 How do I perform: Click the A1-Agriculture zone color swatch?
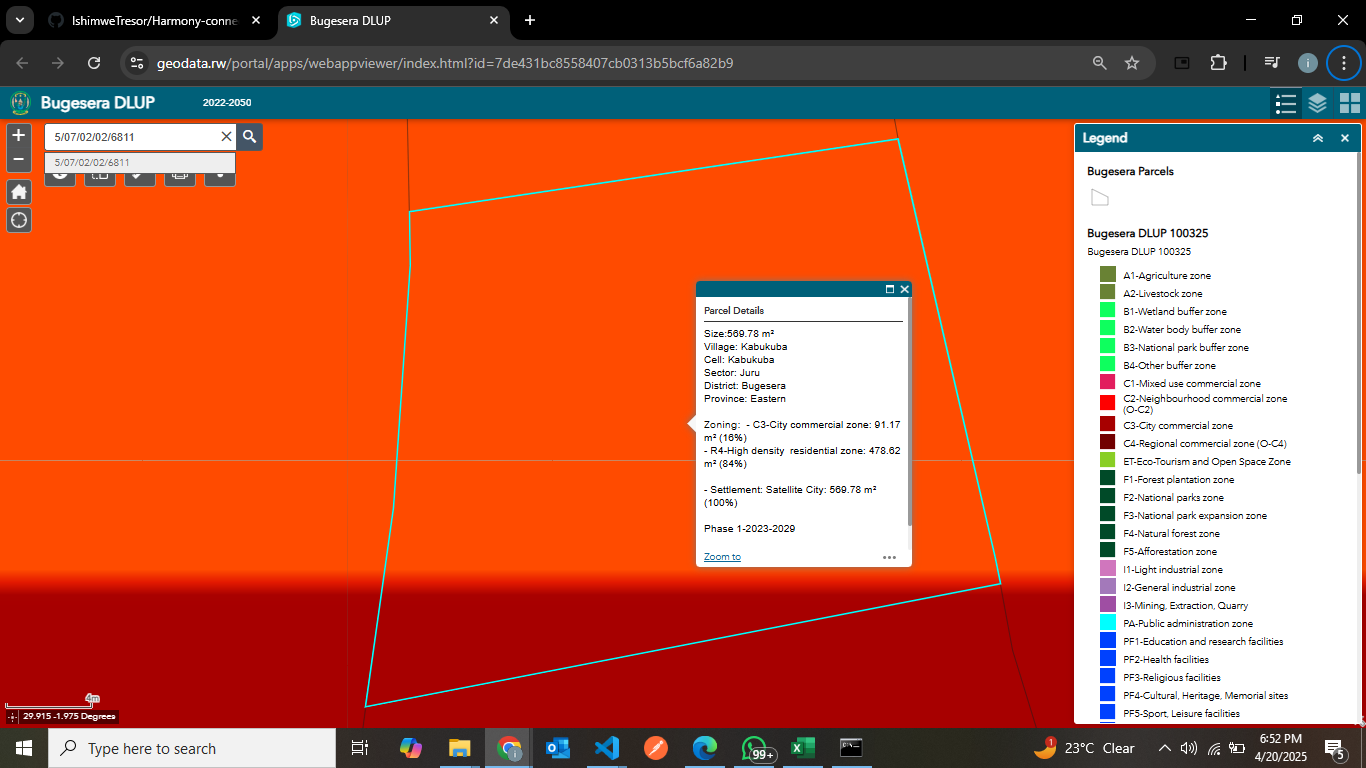pyautogui.click(x=1107, y=274)
